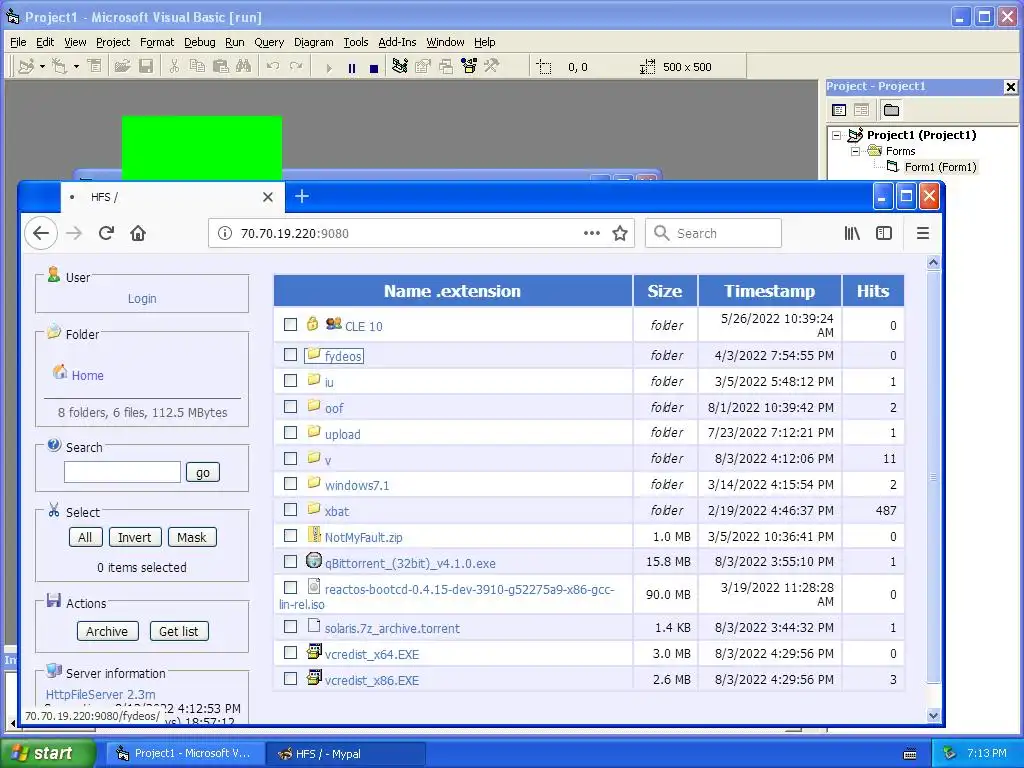Screen dimensions: 1024x768
Task: Collapse the Forms folder tree node
Action: pos(856,152)
